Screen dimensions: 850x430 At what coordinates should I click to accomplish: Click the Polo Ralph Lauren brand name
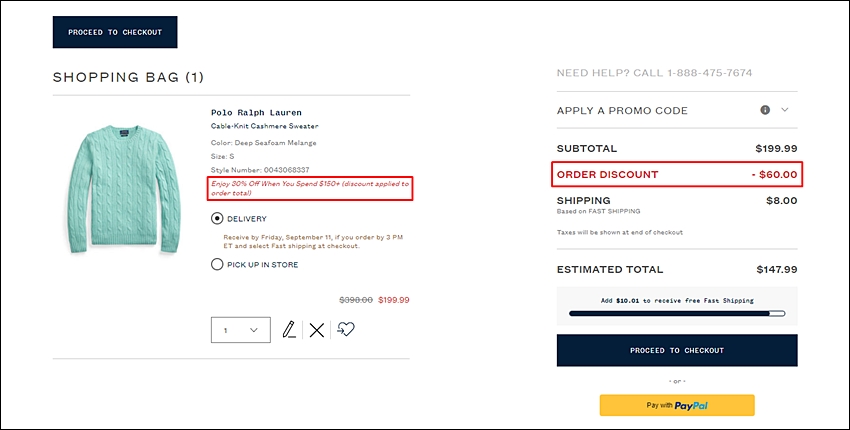click(256, 113)
